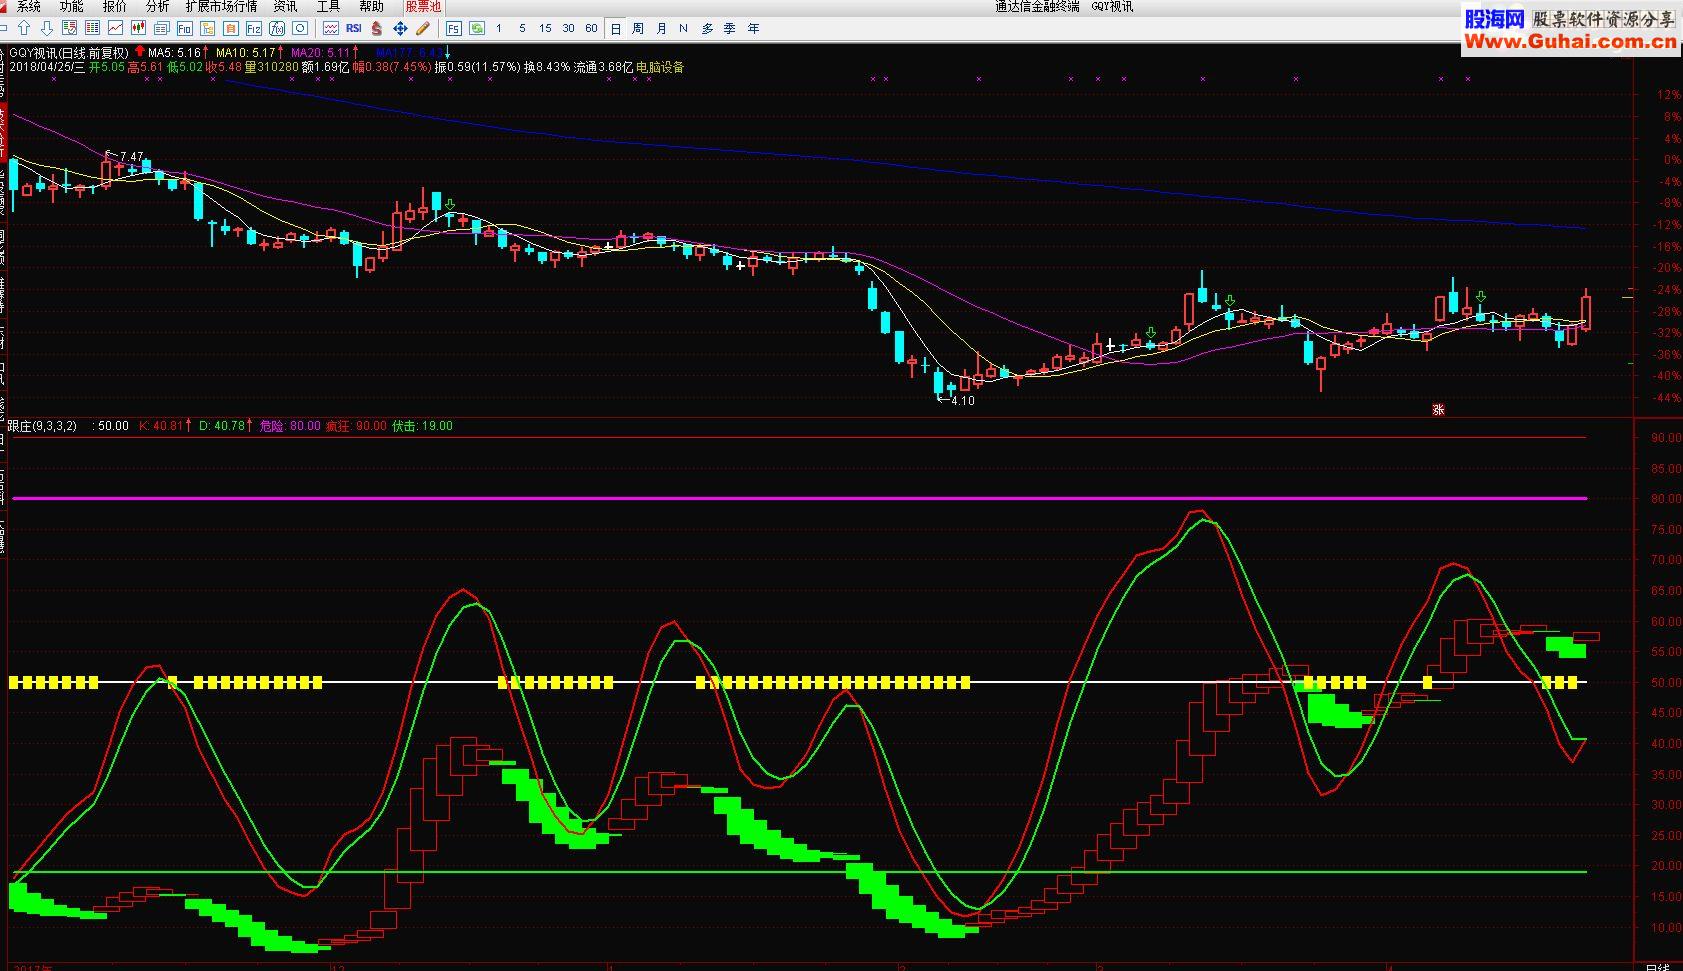Click the 疯狂: 90.00 label

(x=356, y=426)
